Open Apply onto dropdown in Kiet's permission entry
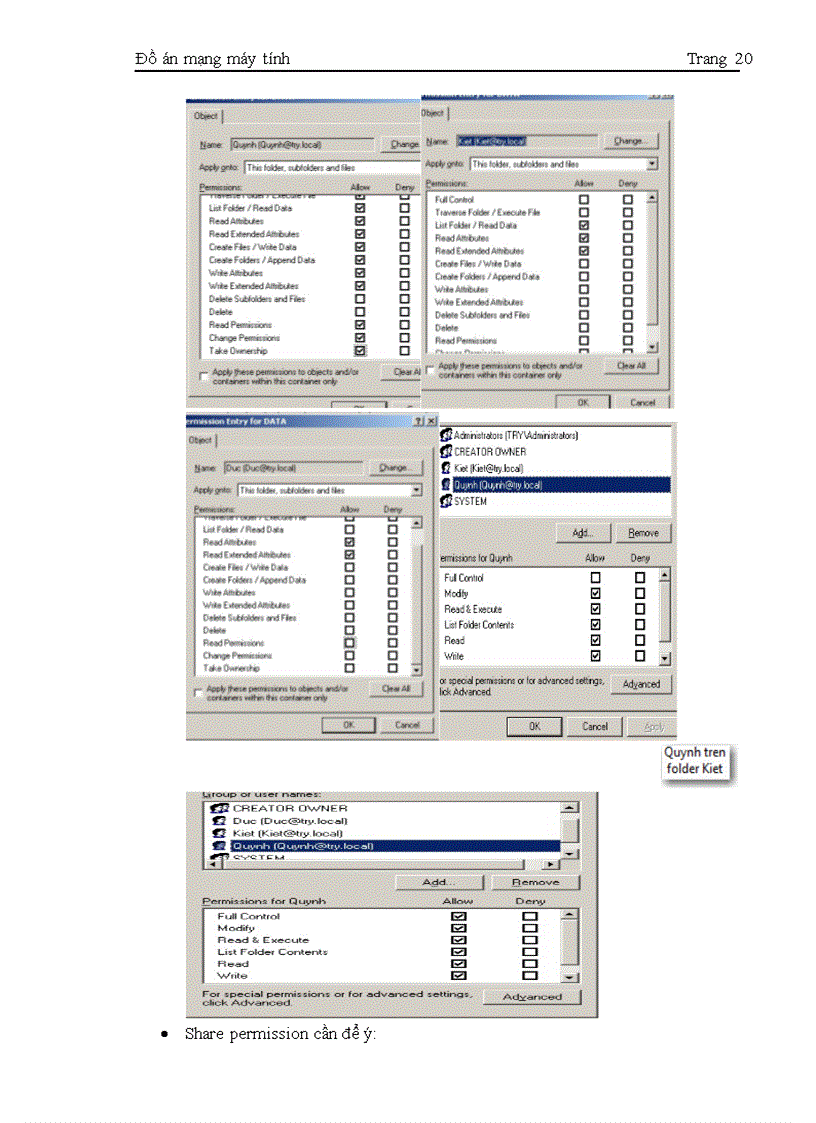The height and width of the screenshot is (1123, 816). (x=652, y=164)
